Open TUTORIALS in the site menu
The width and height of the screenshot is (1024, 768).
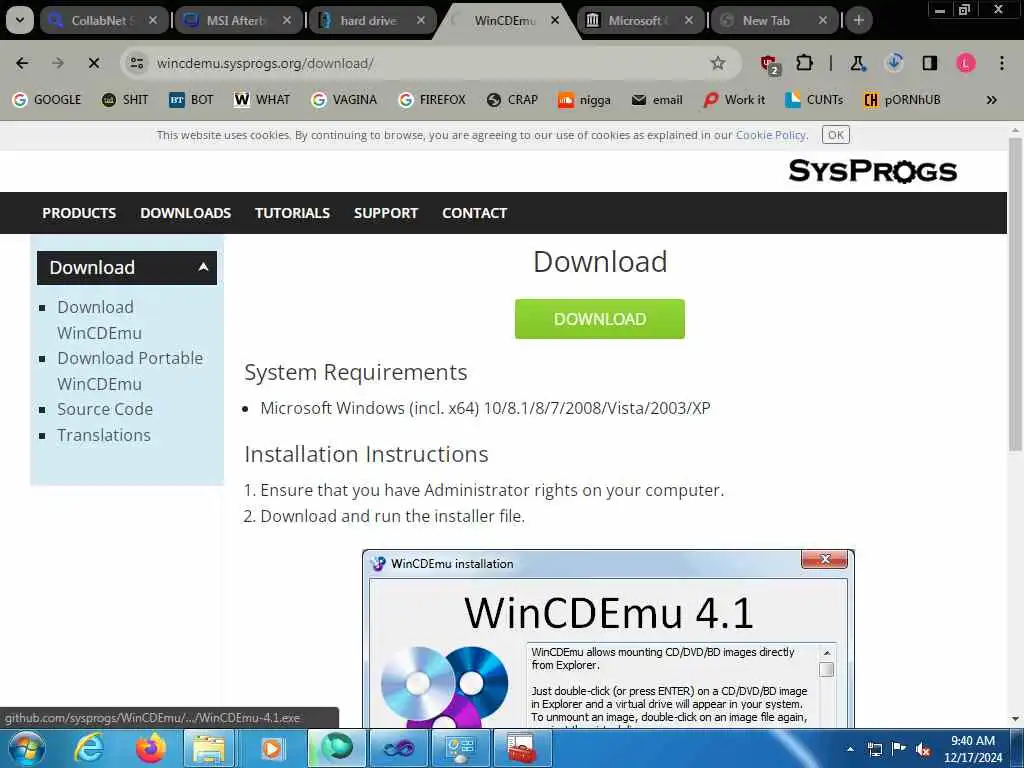(292, 213)
